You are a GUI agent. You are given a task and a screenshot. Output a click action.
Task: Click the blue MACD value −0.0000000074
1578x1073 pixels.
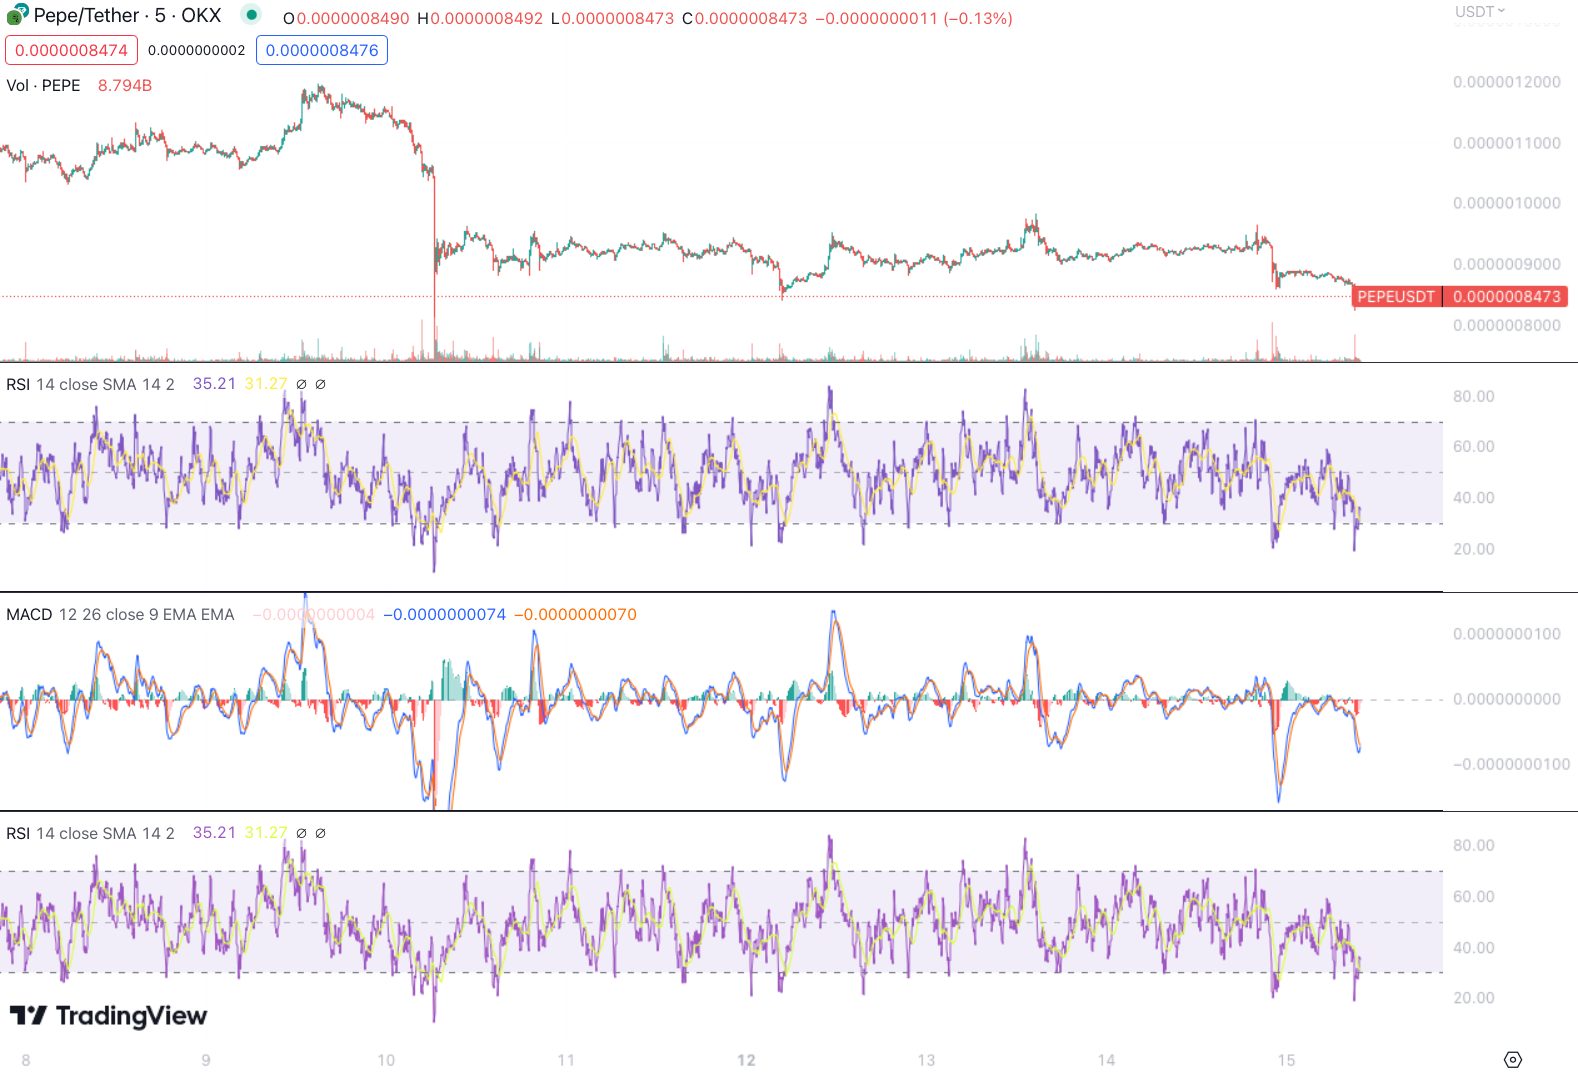click(445, 614)
